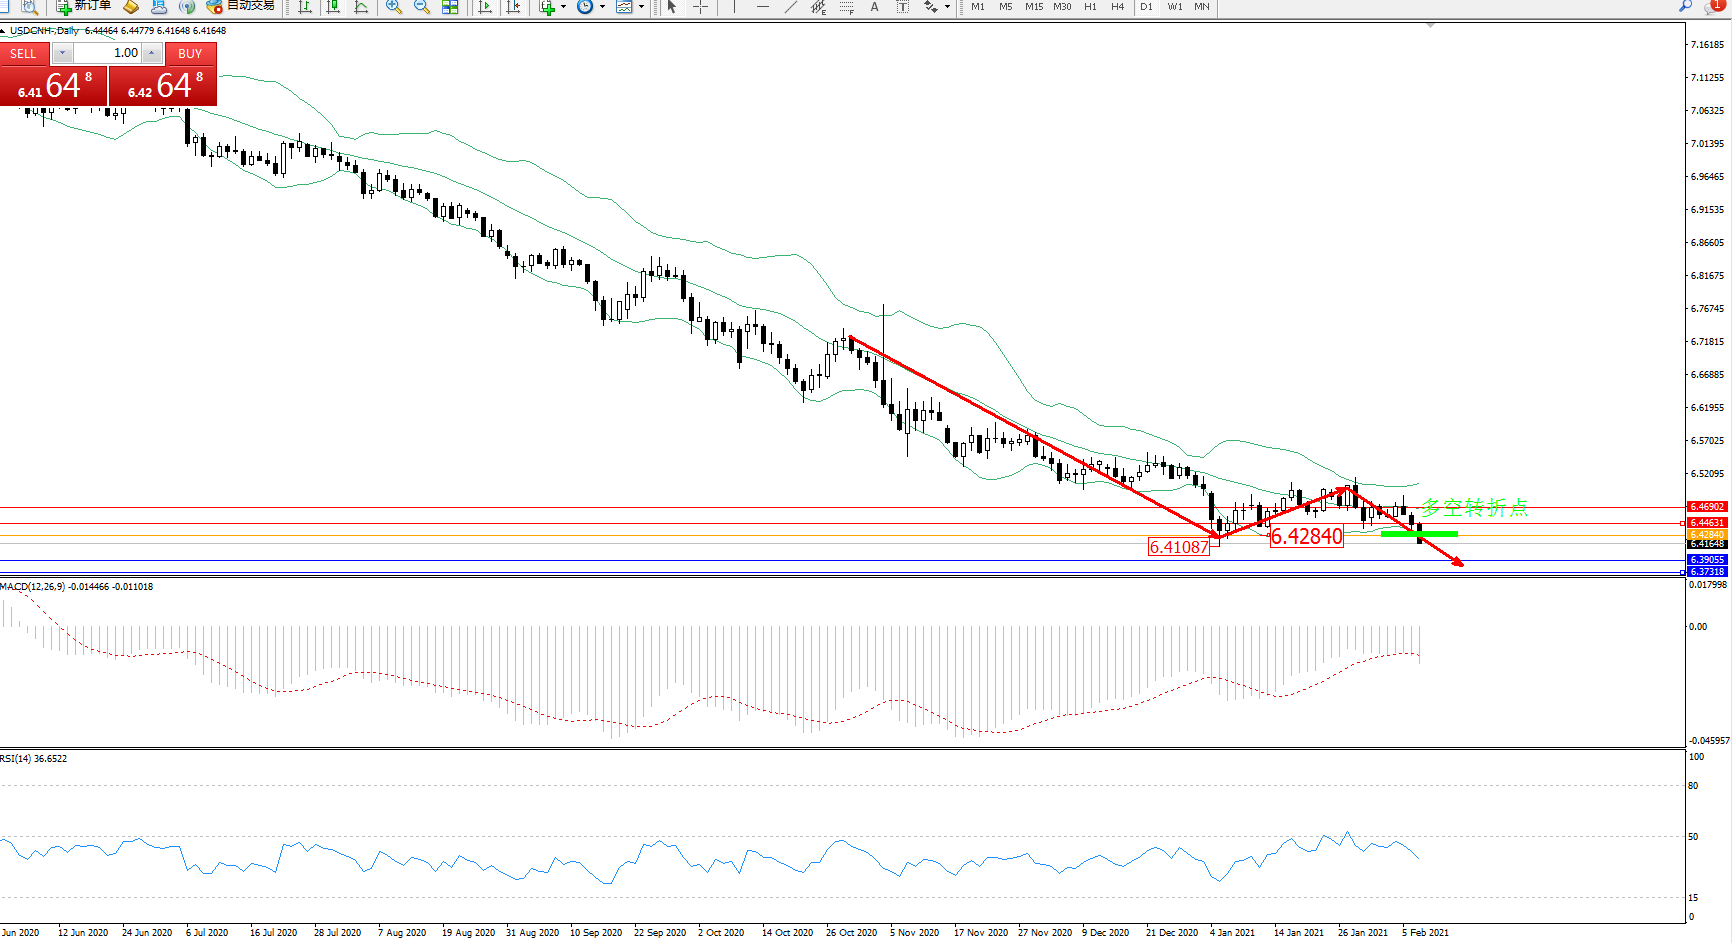This screenshot has height=943, width=1732.
Task: Switch chart to the M15 timeframe
Action: click(x=1034, y=7)
